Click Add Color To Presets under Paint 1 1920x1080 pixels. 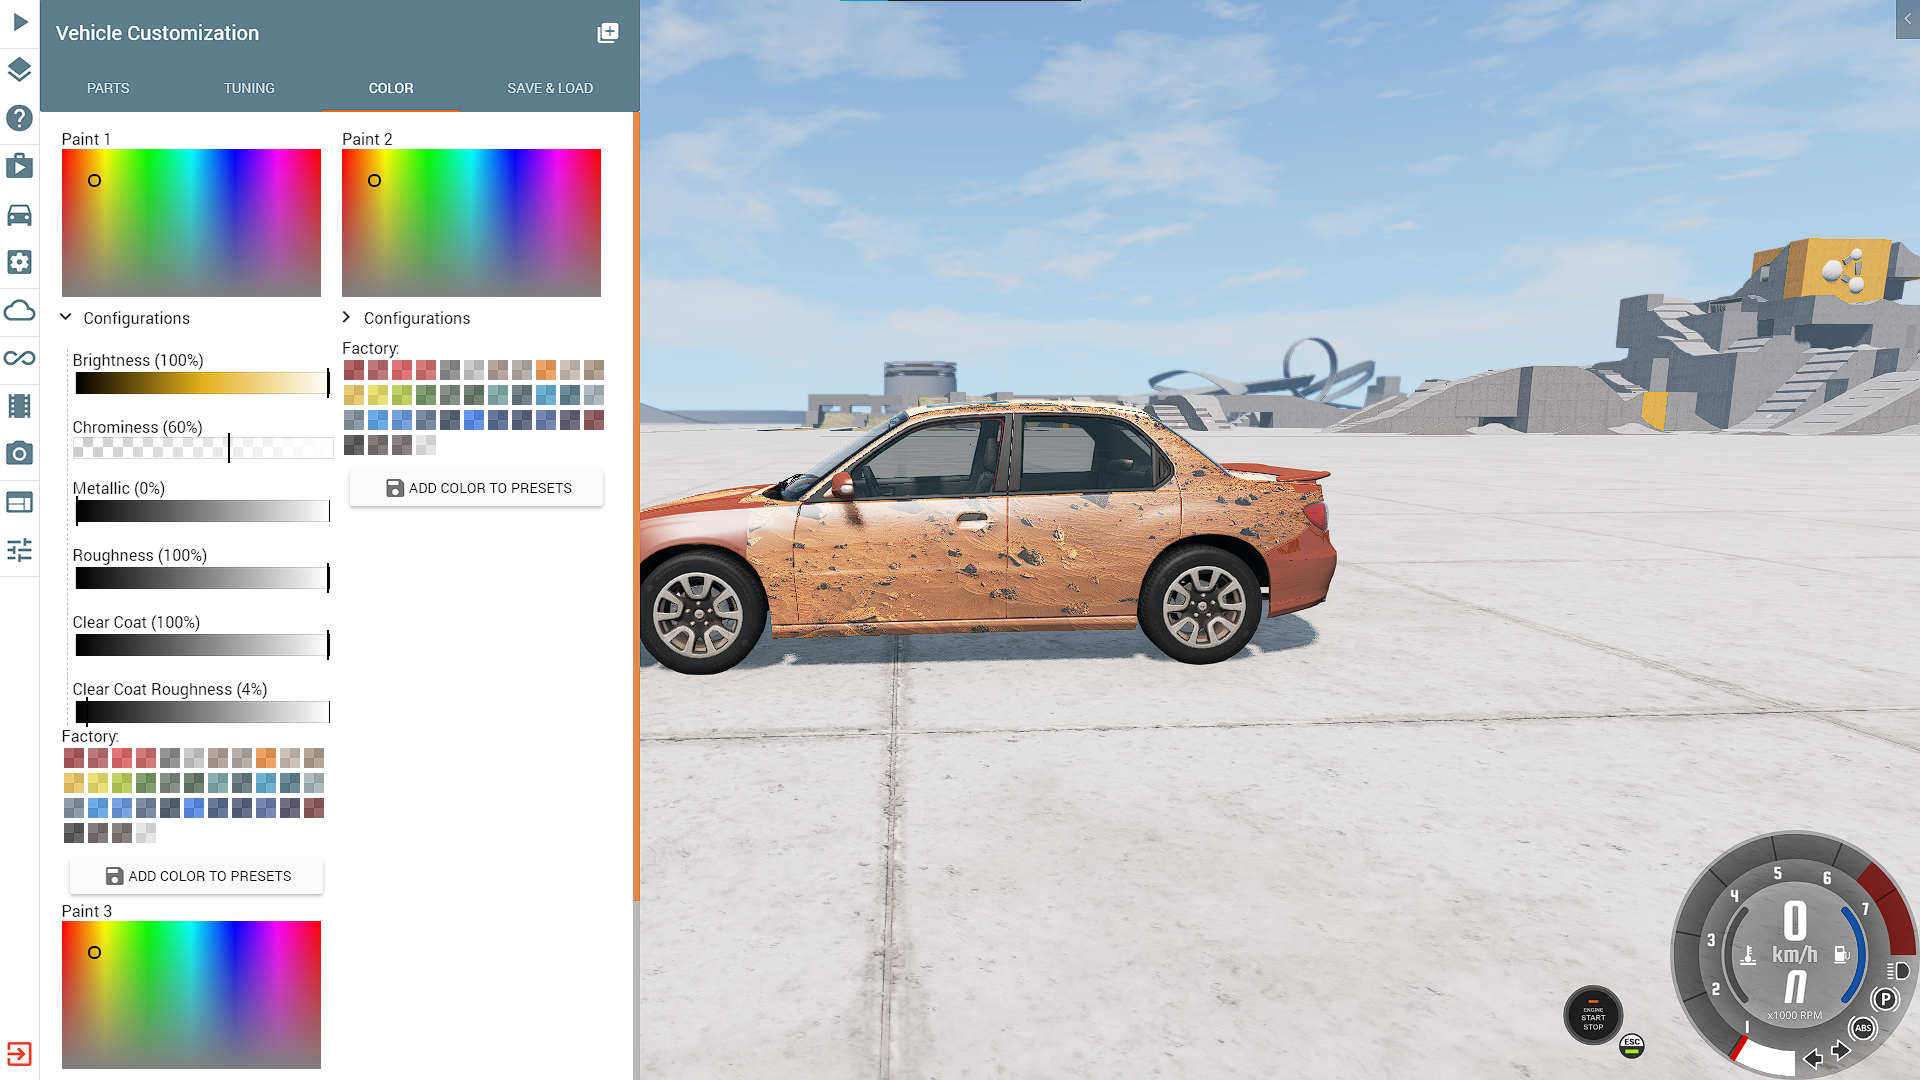click(x=196, y=876)
